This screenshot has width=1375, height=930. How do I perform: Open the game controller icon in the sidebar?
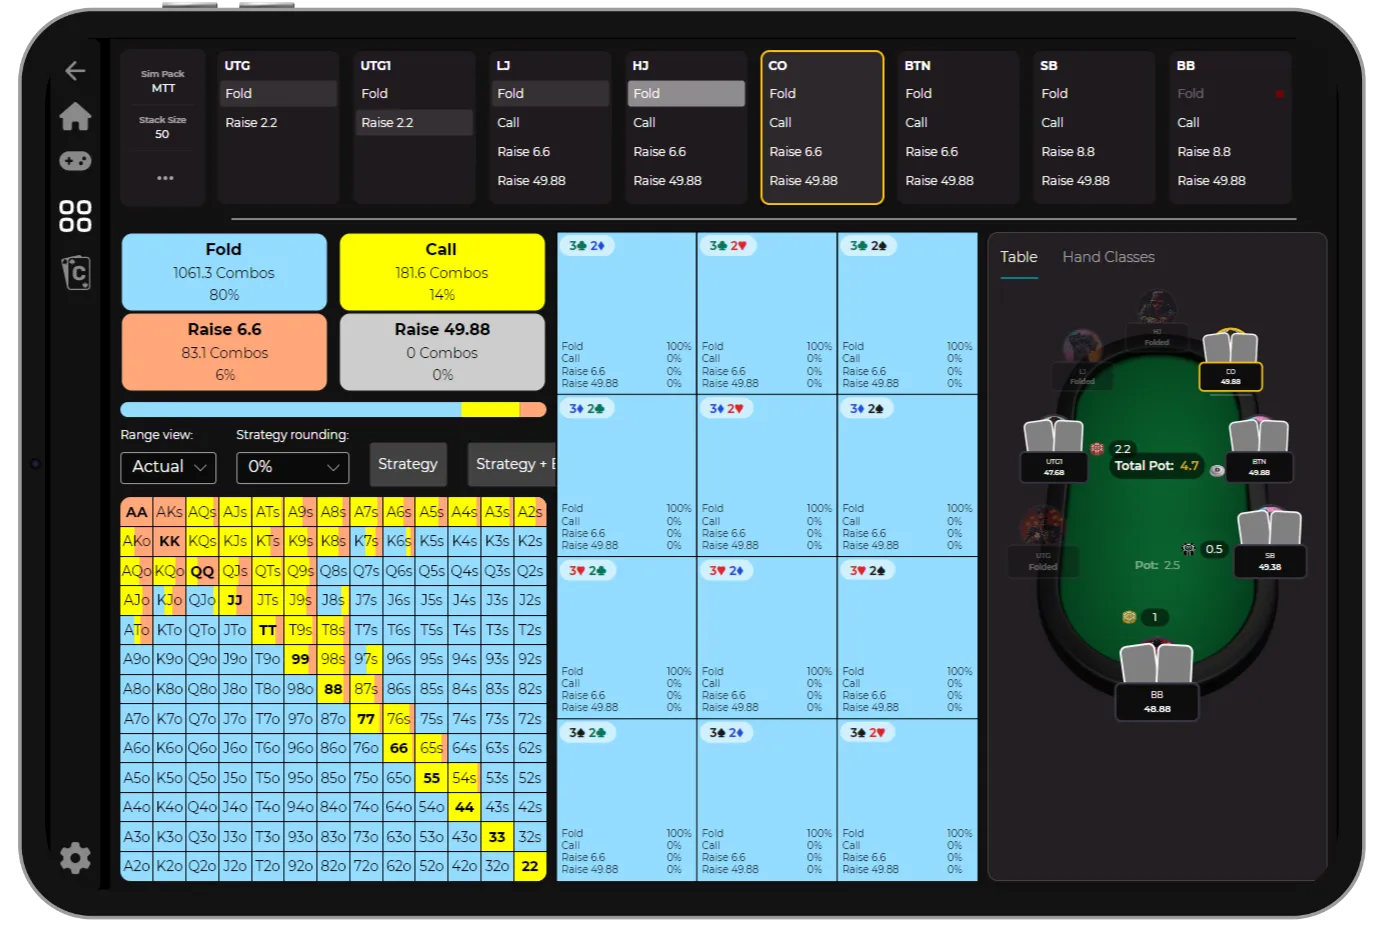pyautogui.click(x=75, y=161)
